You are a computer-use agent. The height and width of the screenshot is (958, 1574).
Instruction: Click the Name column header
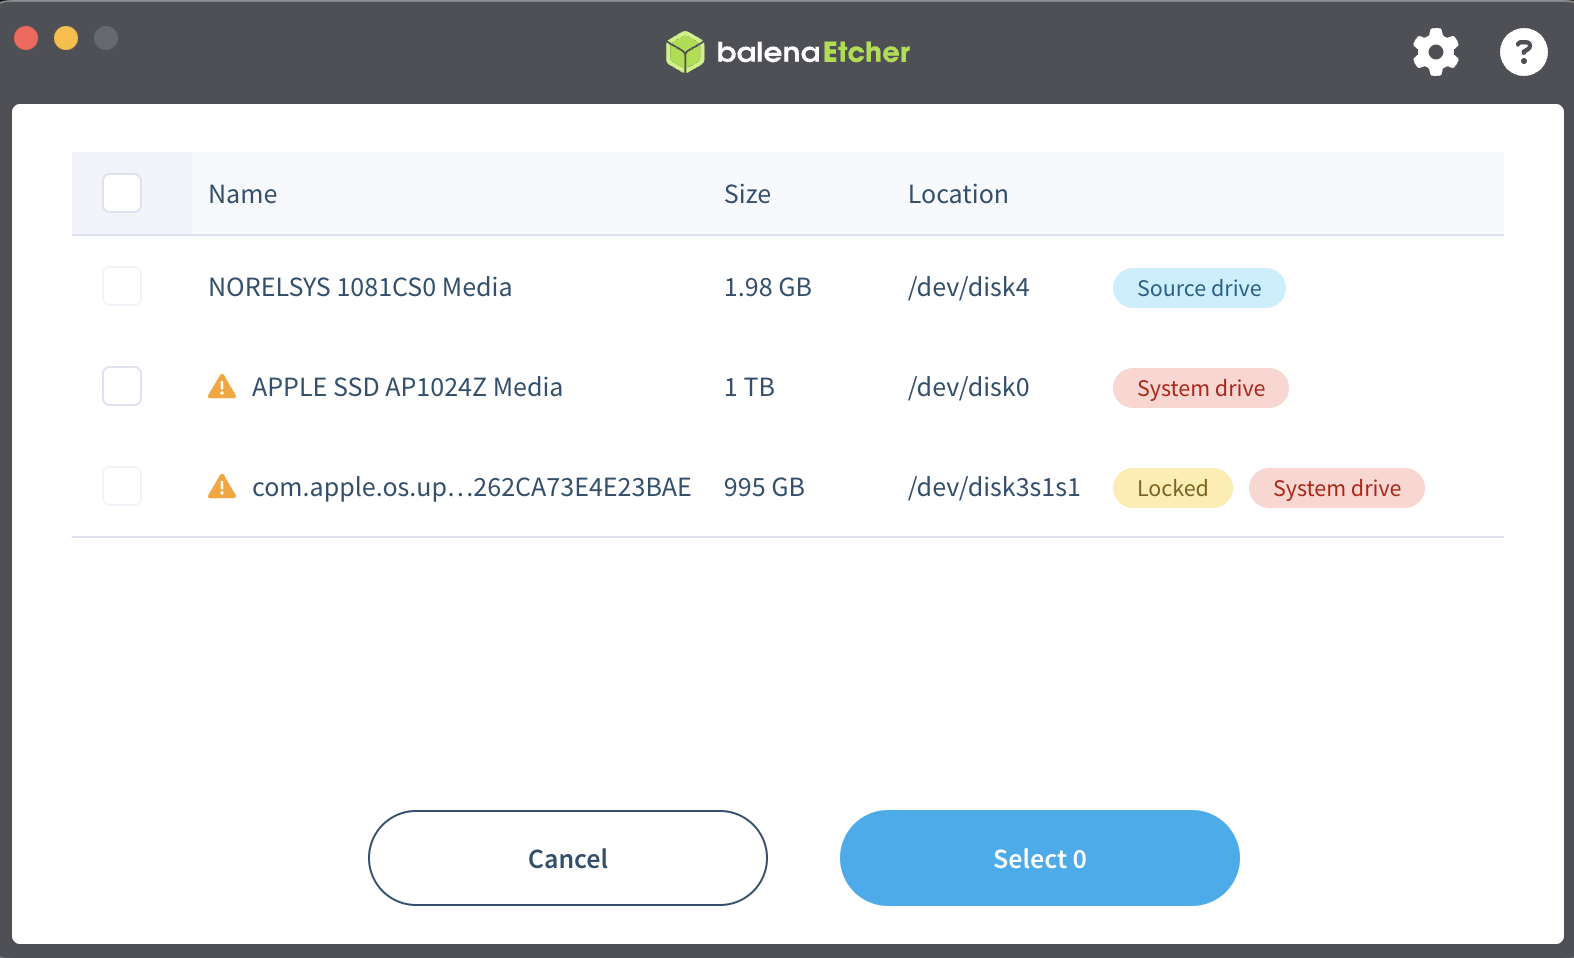(x=243, y=194)
